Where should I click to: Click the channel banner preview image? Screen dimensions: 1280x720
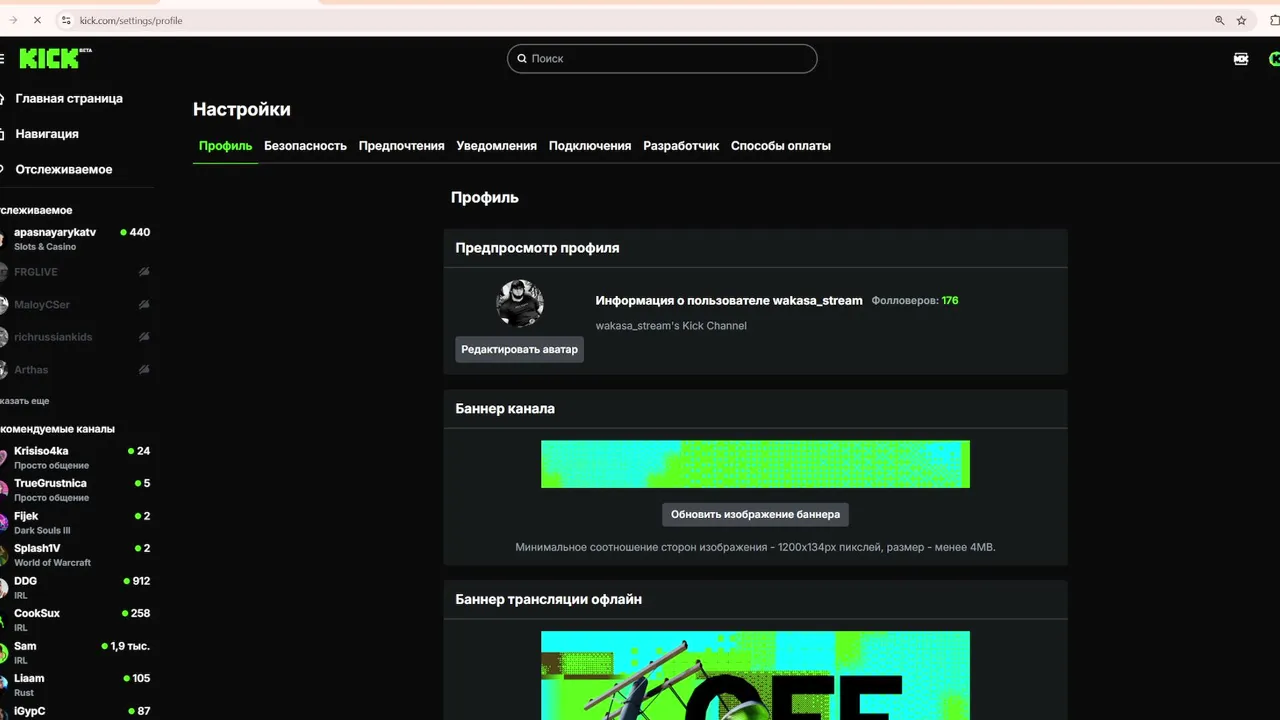755,464
